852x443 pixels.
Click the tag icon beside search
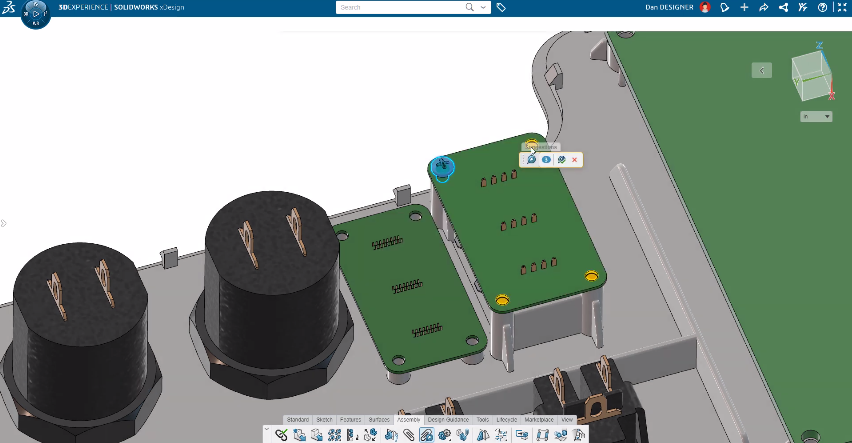point(501,7)
